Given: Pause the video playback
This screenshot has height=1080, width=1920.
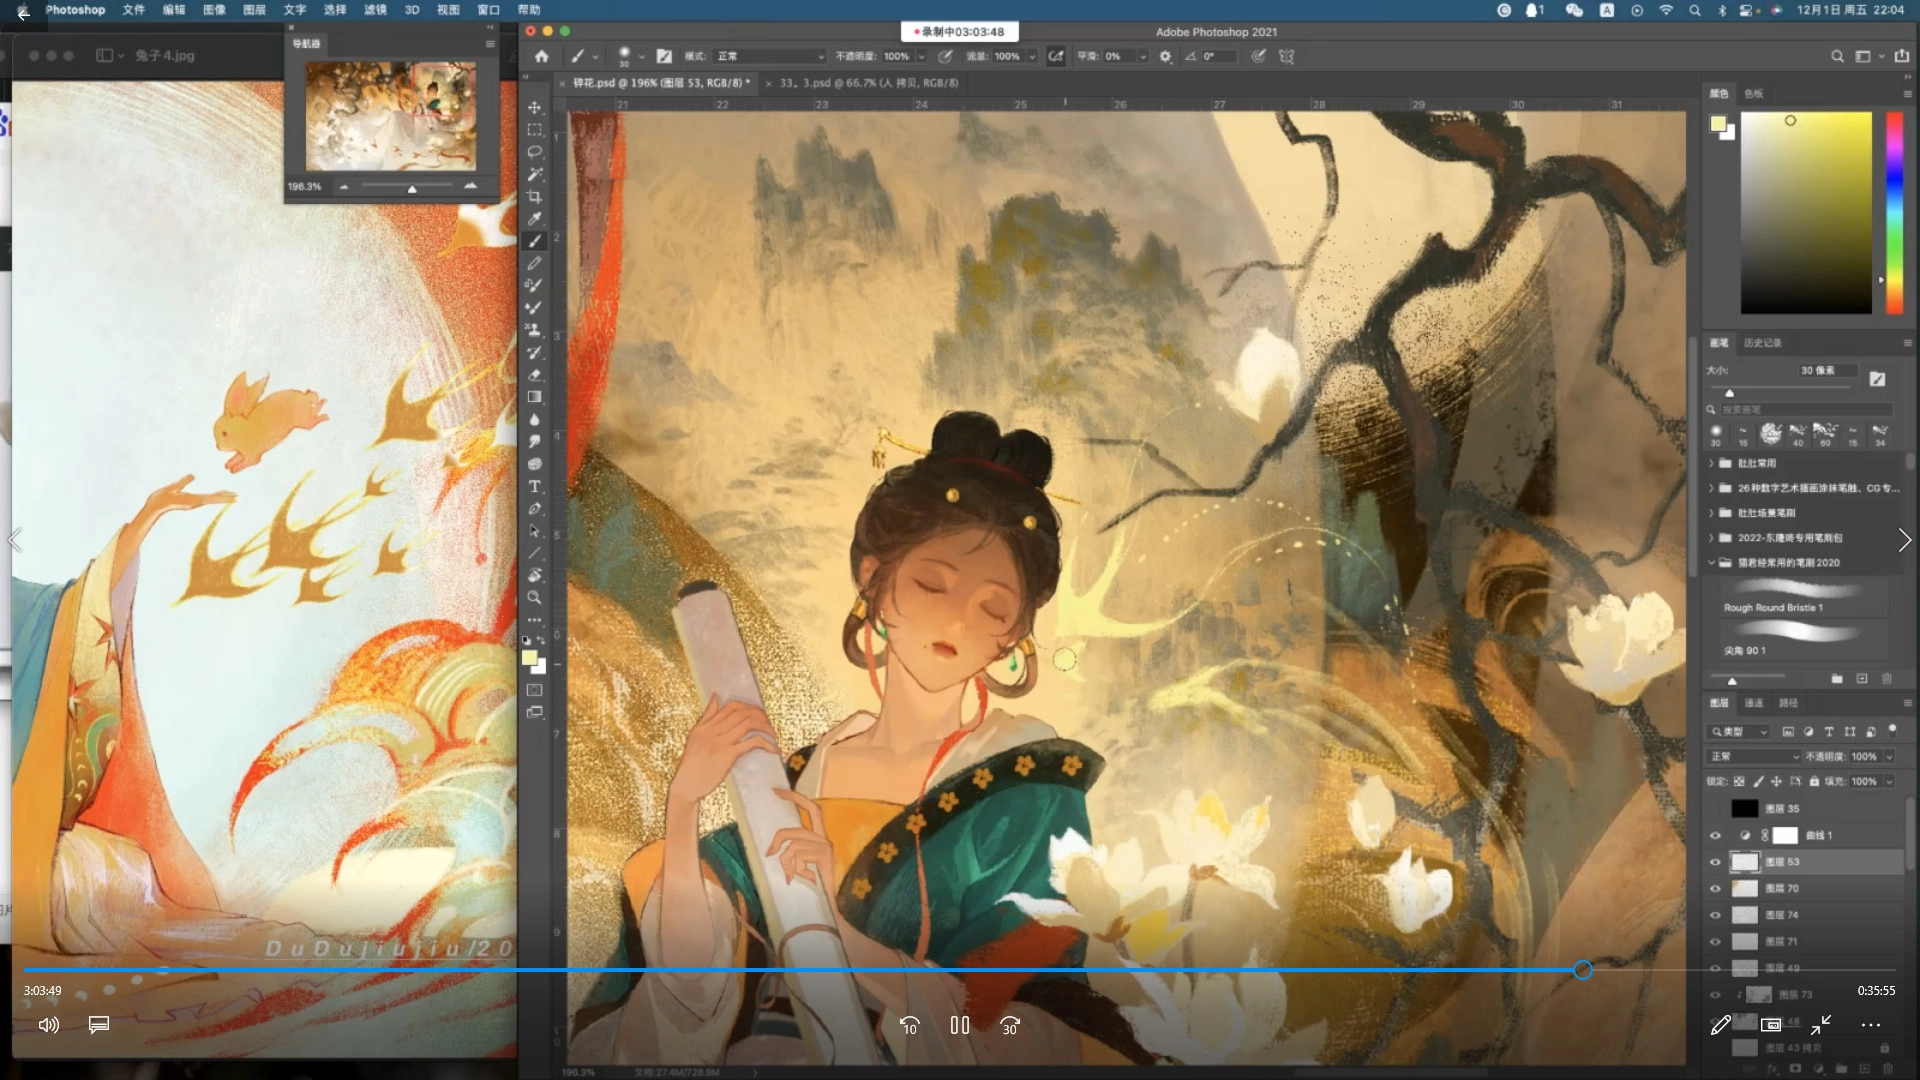Looking at the screenshot, I should point(959,1025).
